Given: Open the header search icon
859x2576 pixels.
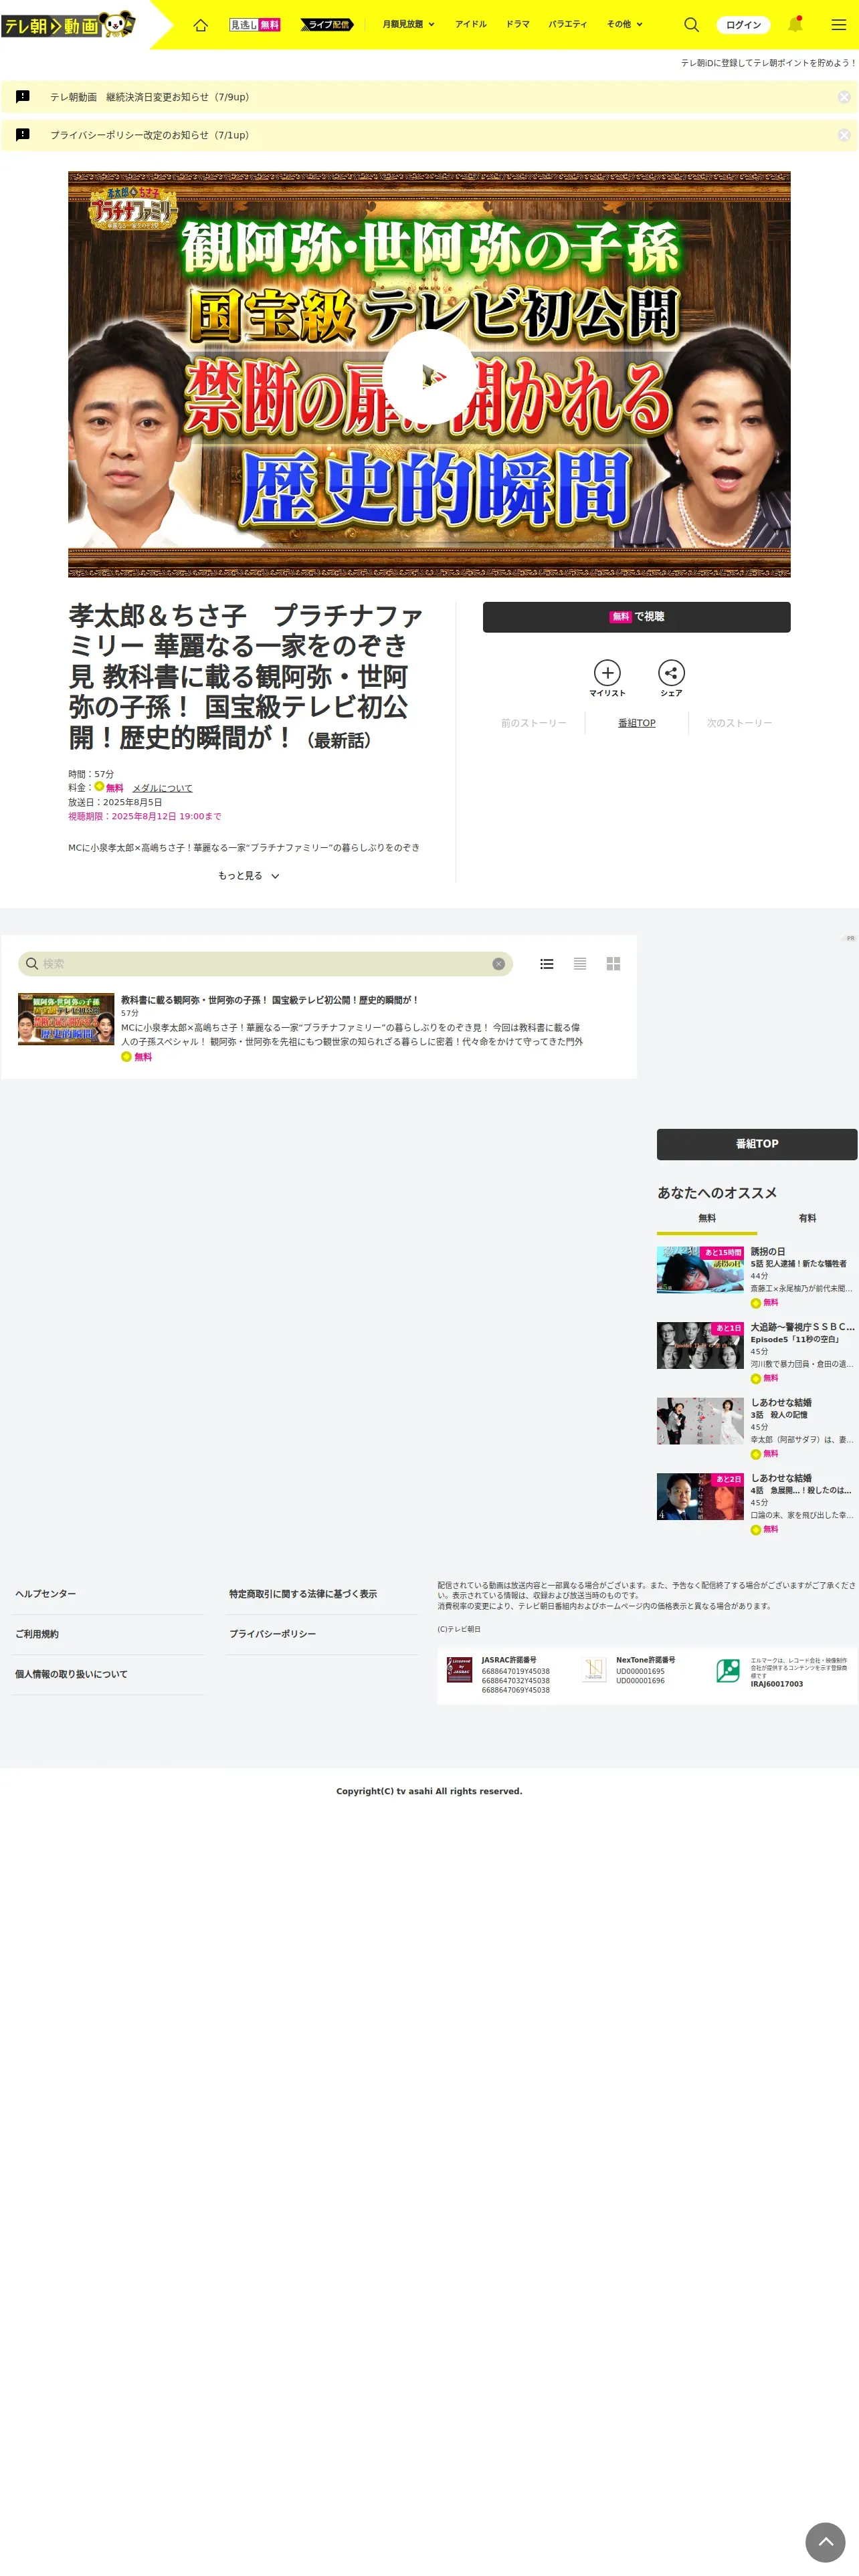Looking at the screenshot, I should [x=691, y=25].
